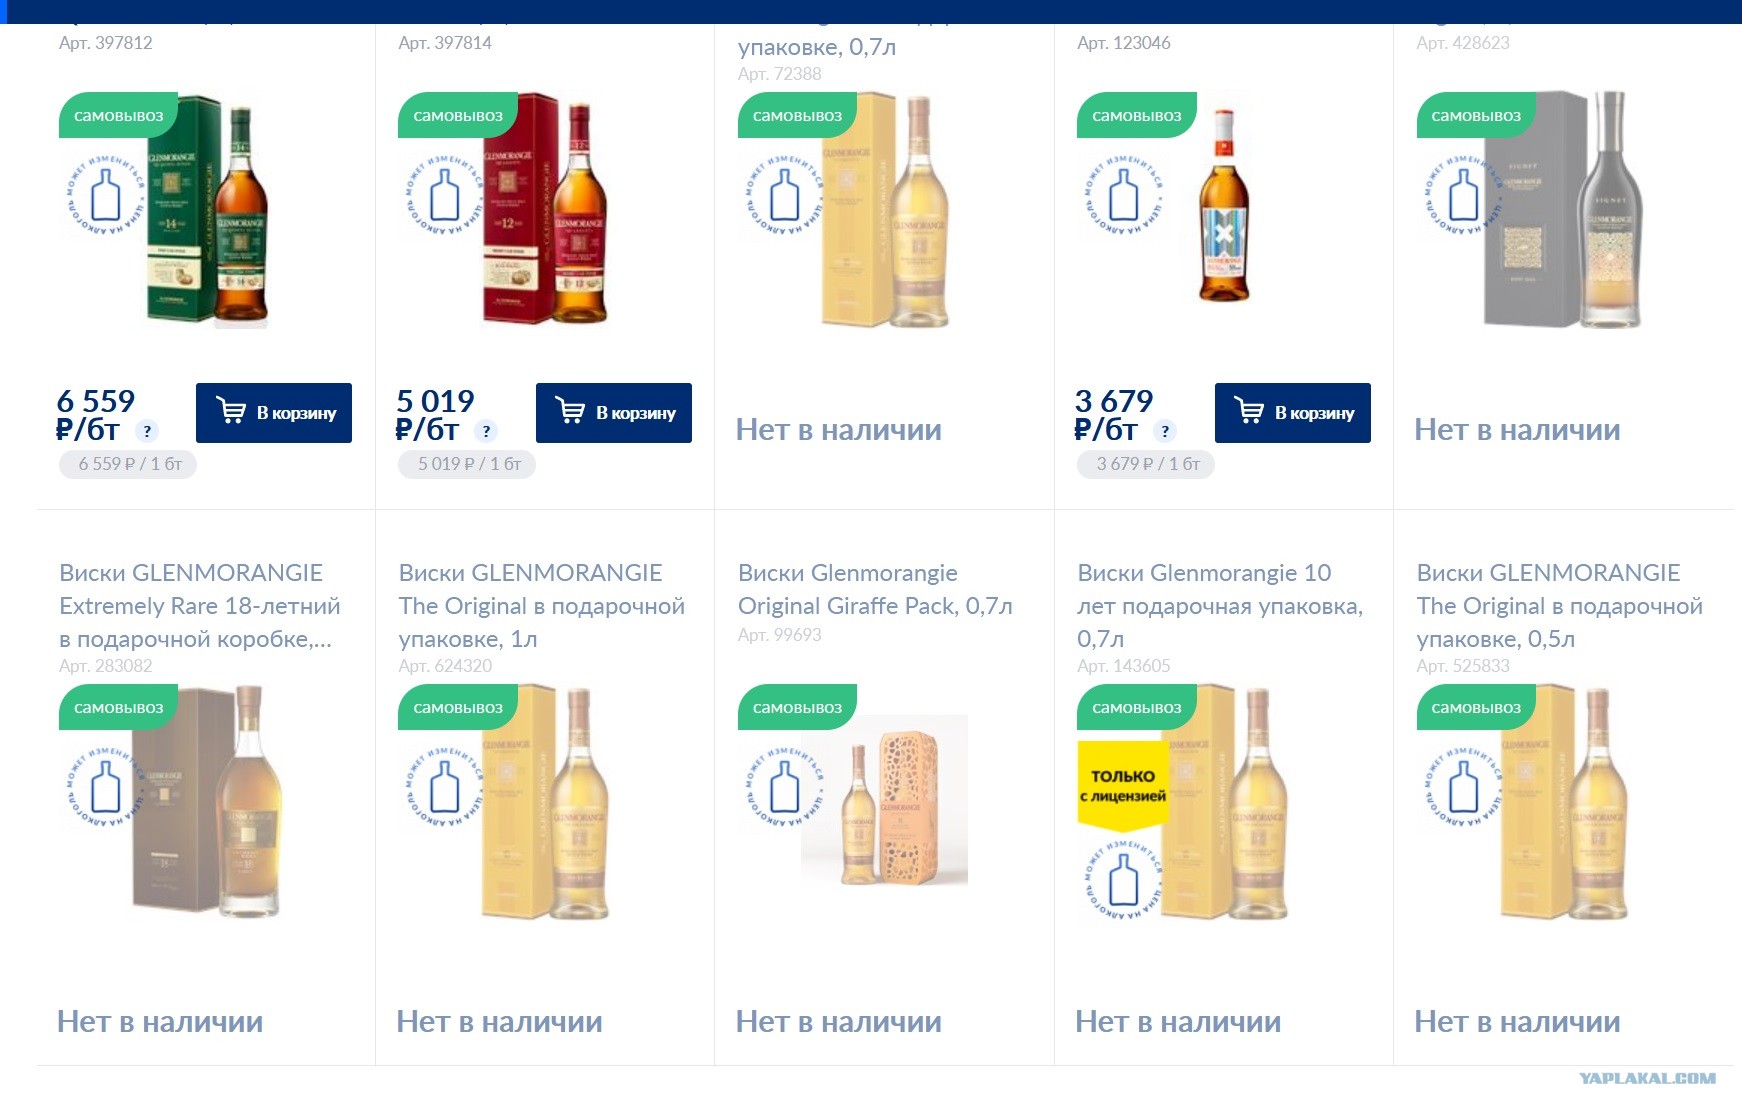Click the article number 'Арт. 525833'
This screenshot has width=1742, height=1108.
pos(1463,666)
